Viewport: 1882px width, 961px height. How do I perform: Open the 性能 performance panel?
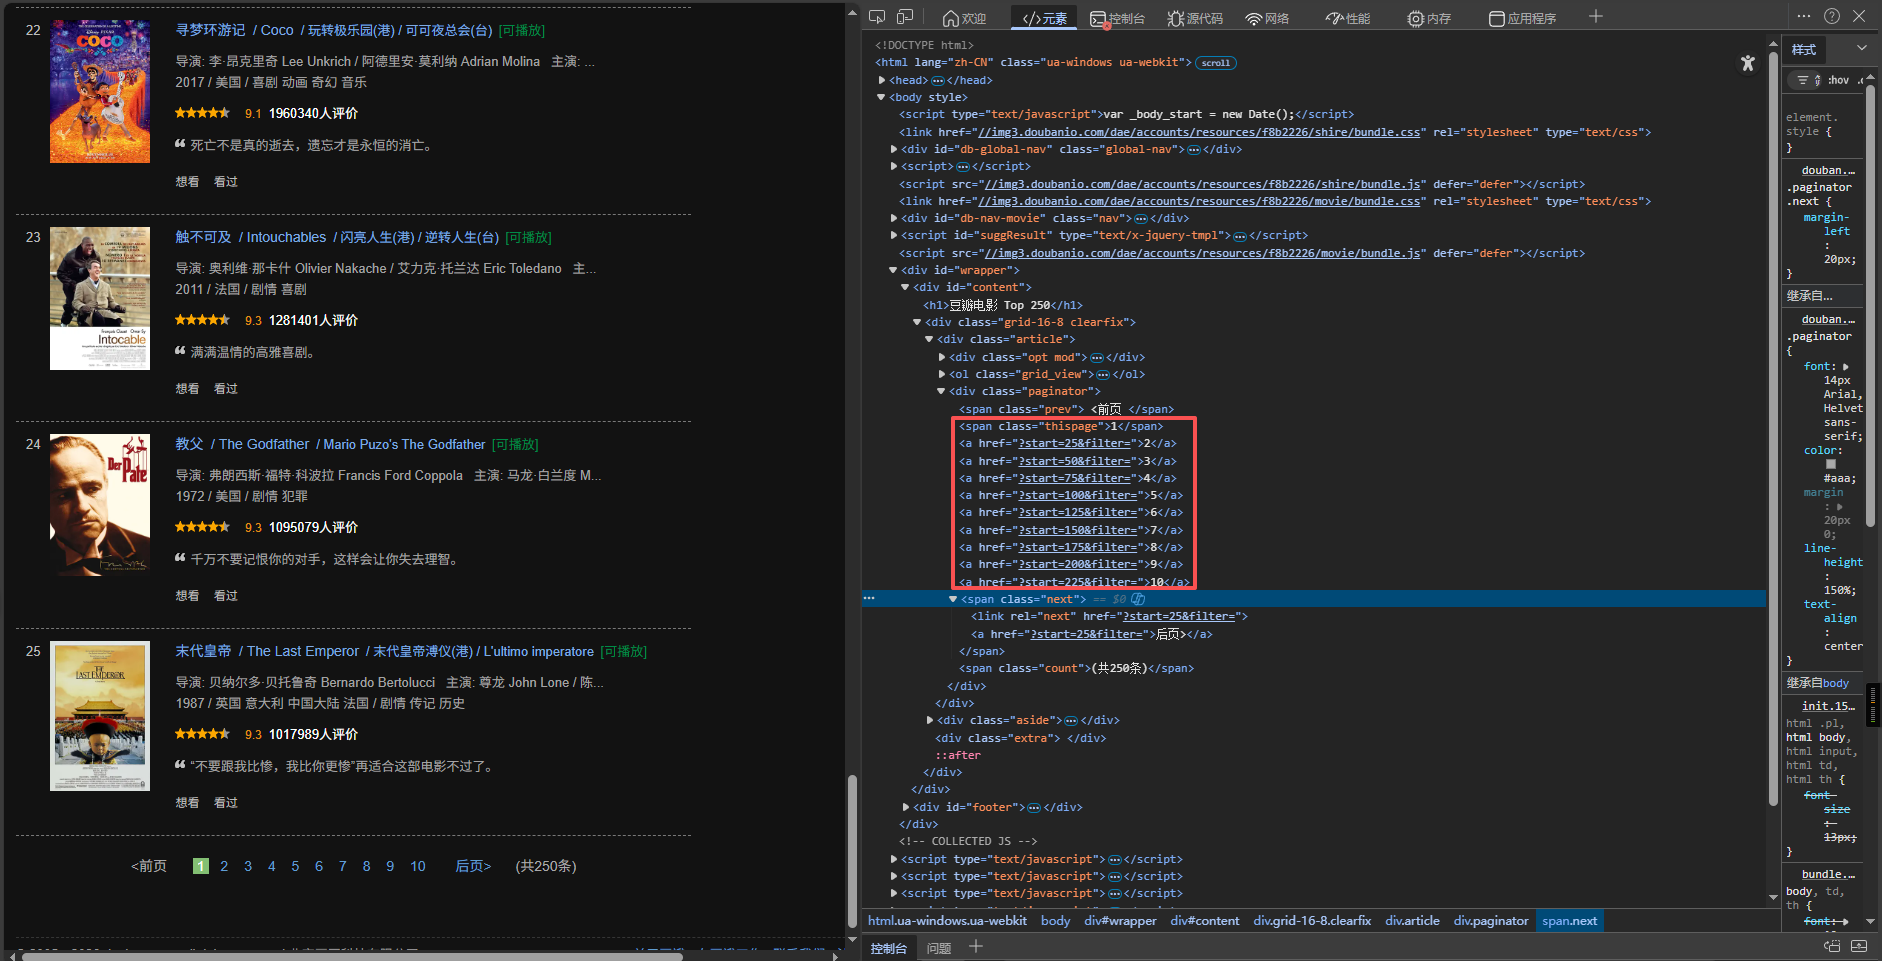(1347, 18)
